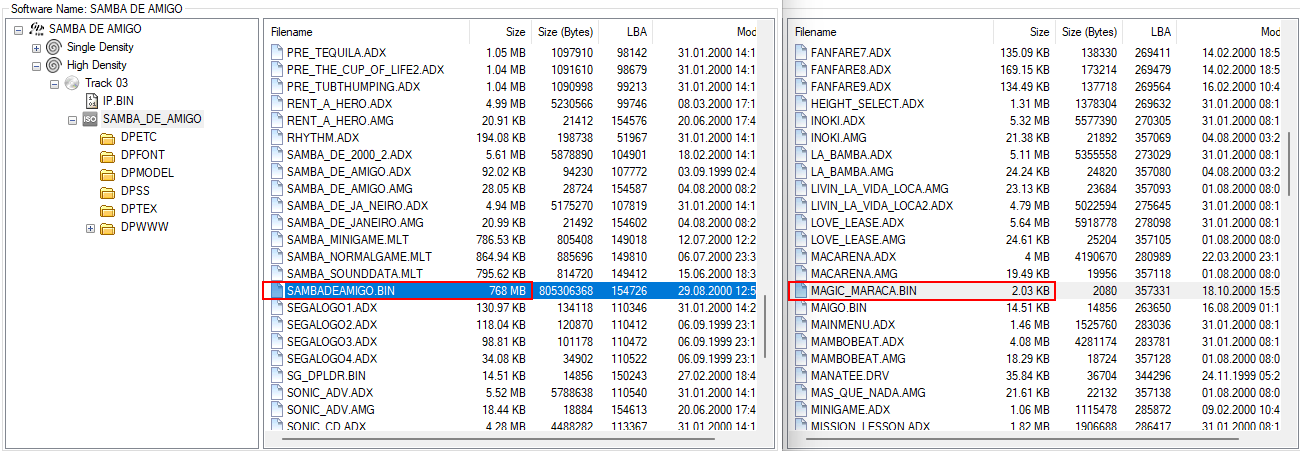Select HEIGHT_SELECT.ADX in right list
Viewport: 1300px width, 451px height.
tap(1040, 103)
